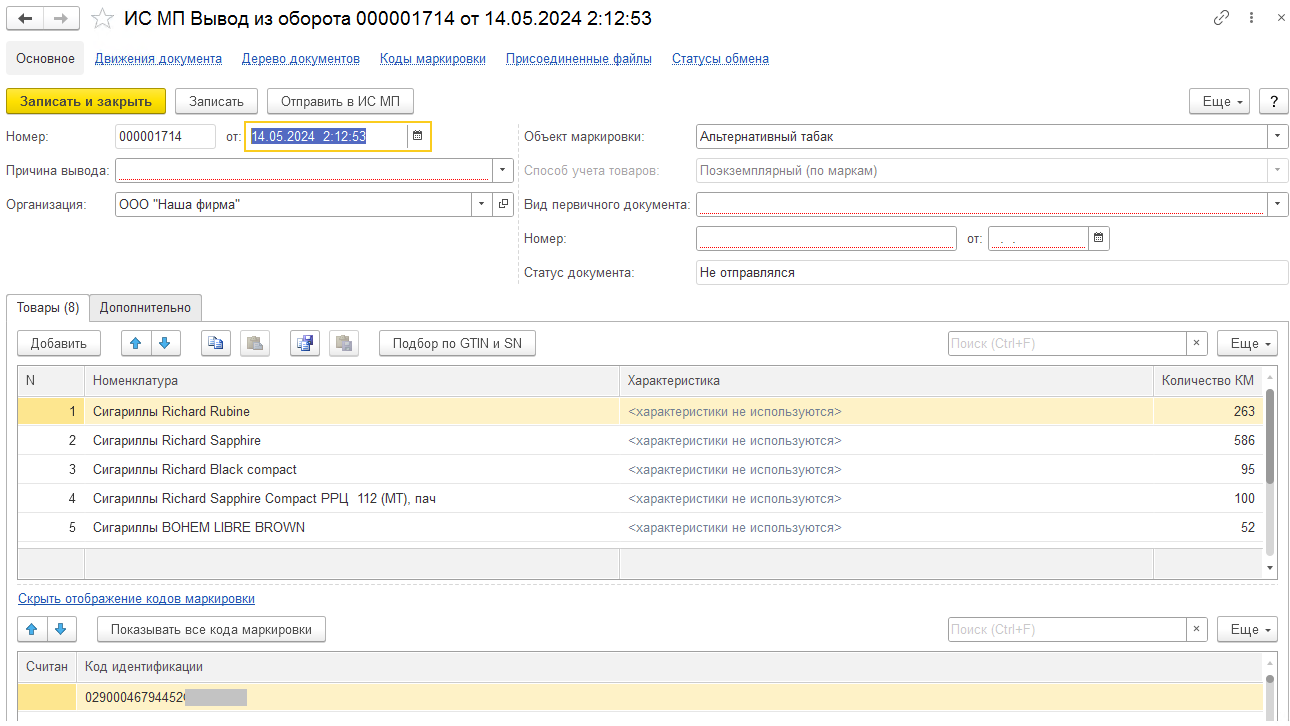The height and width of the screenshot is (726, 1290).
Task: Open the calendar picker for document date
Action: 418,136
